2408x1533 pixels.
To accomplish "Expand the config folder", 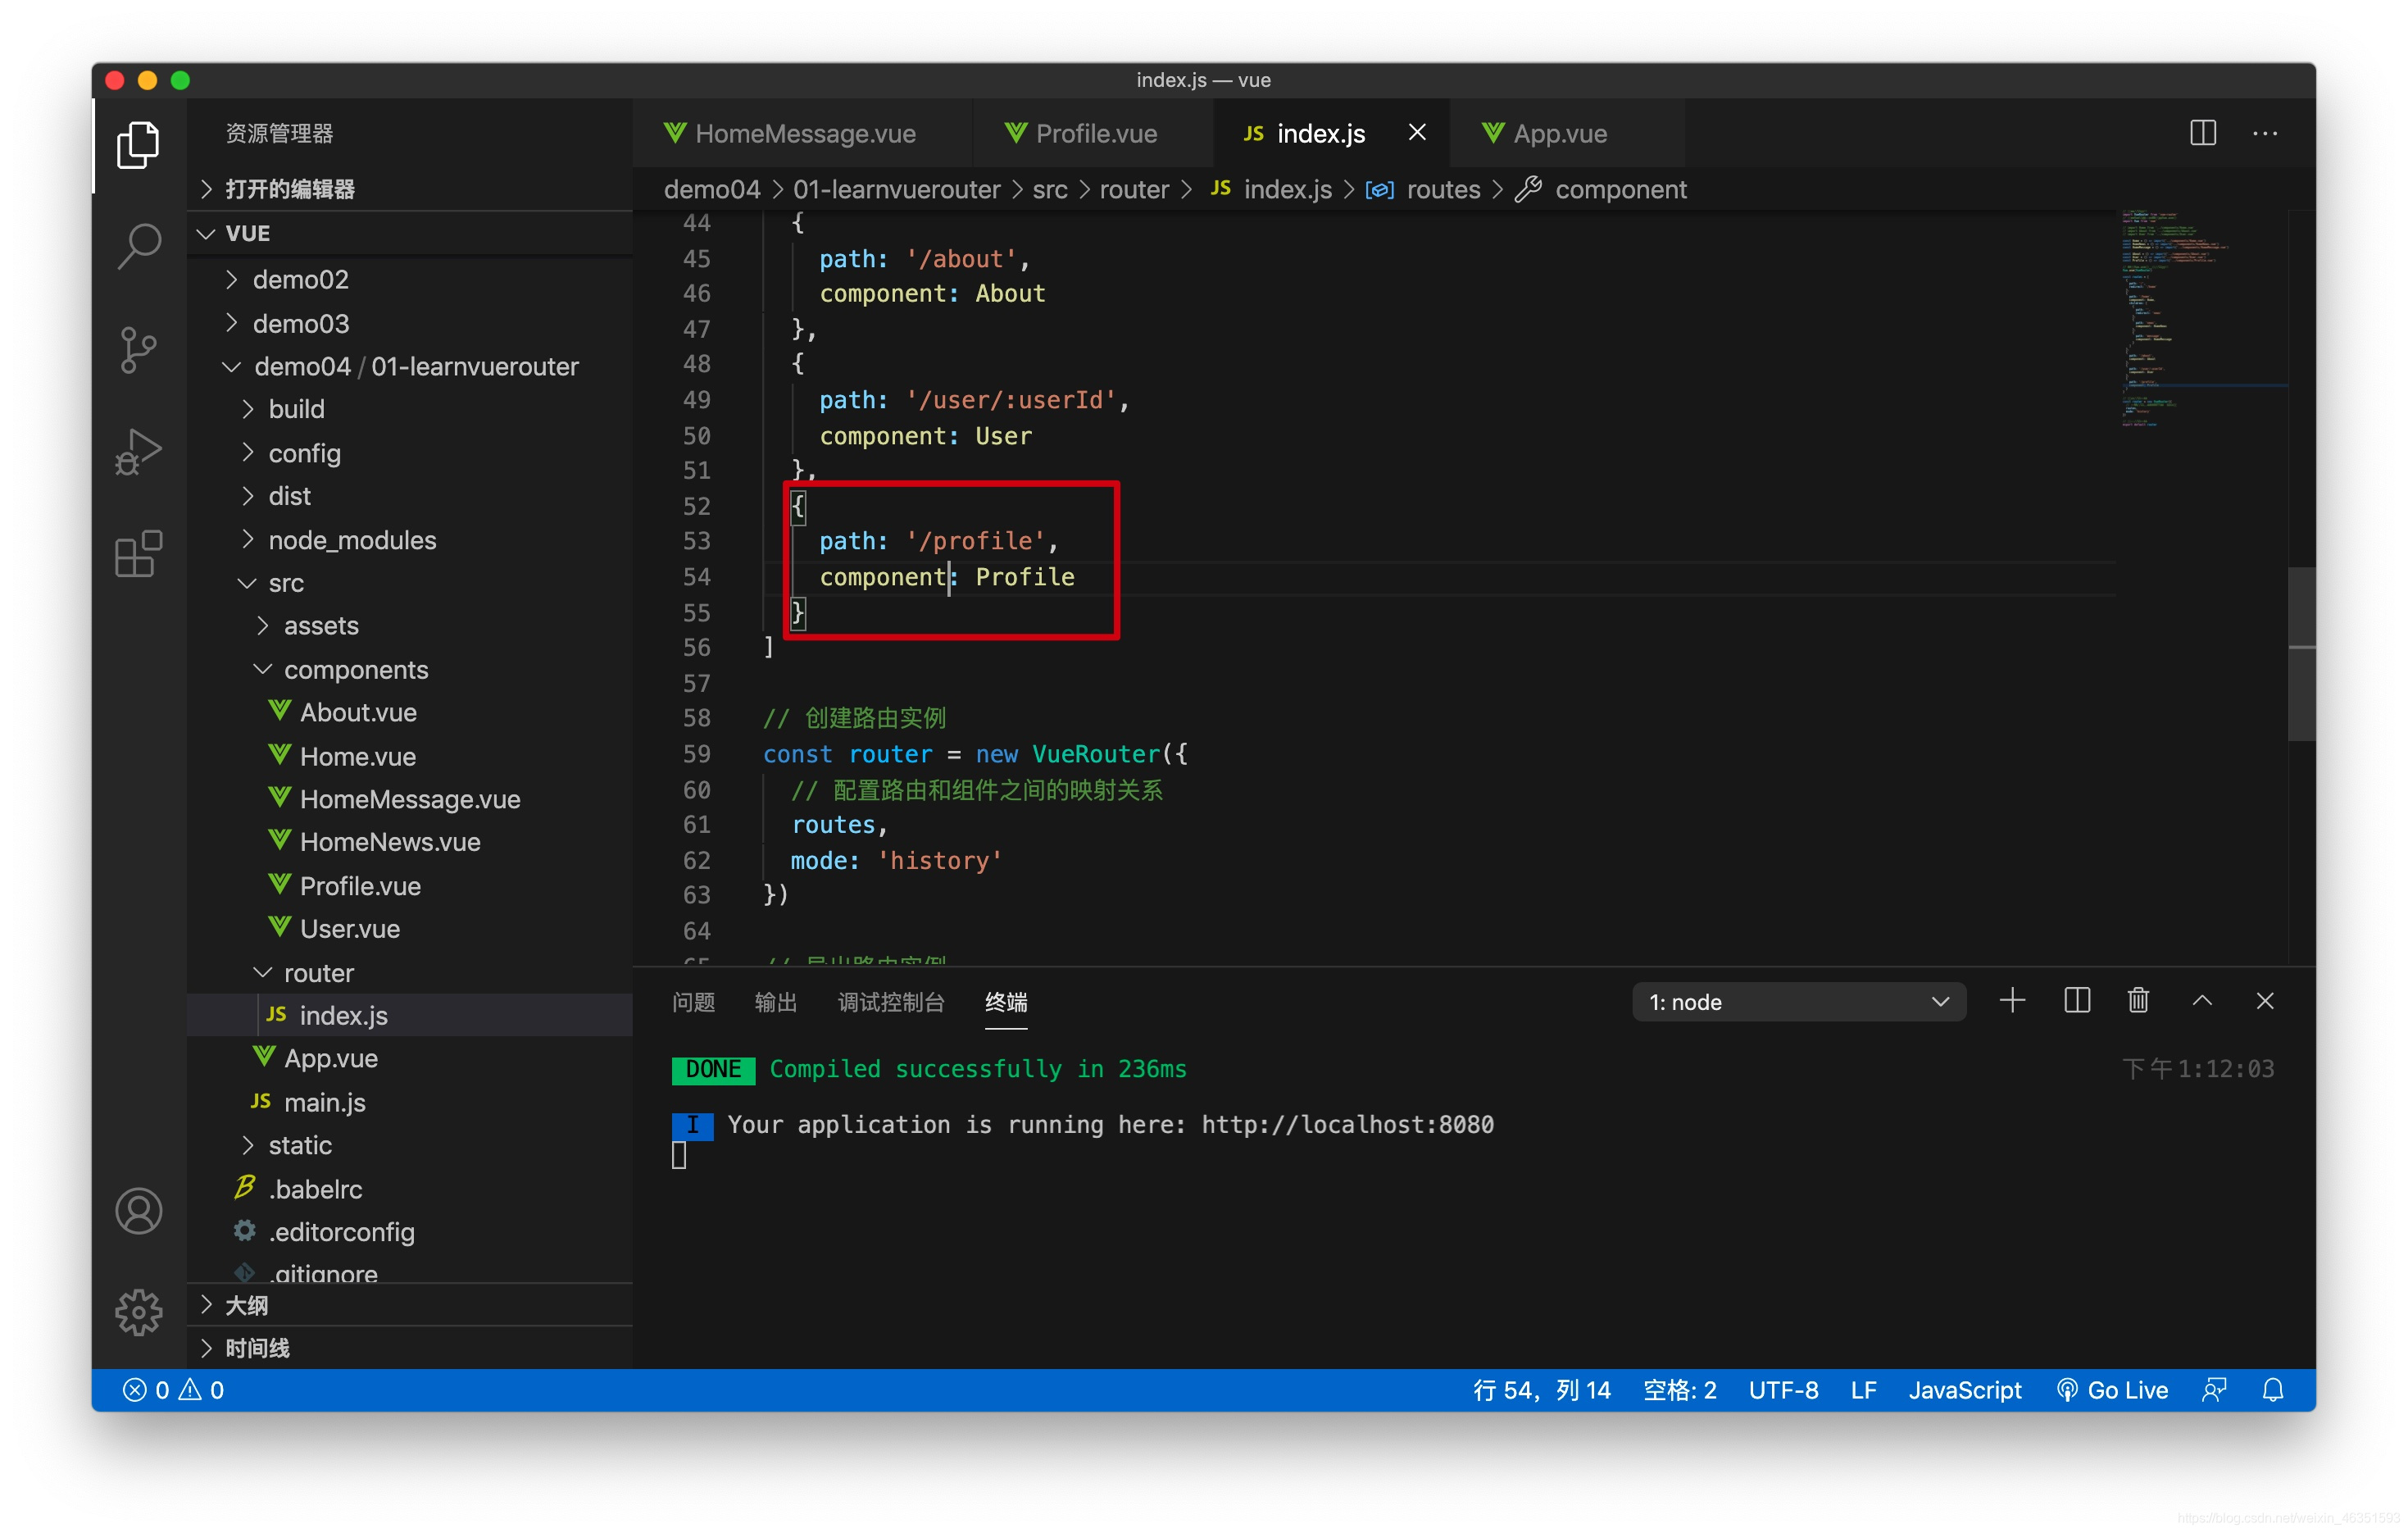I will (x=410, y=453).
